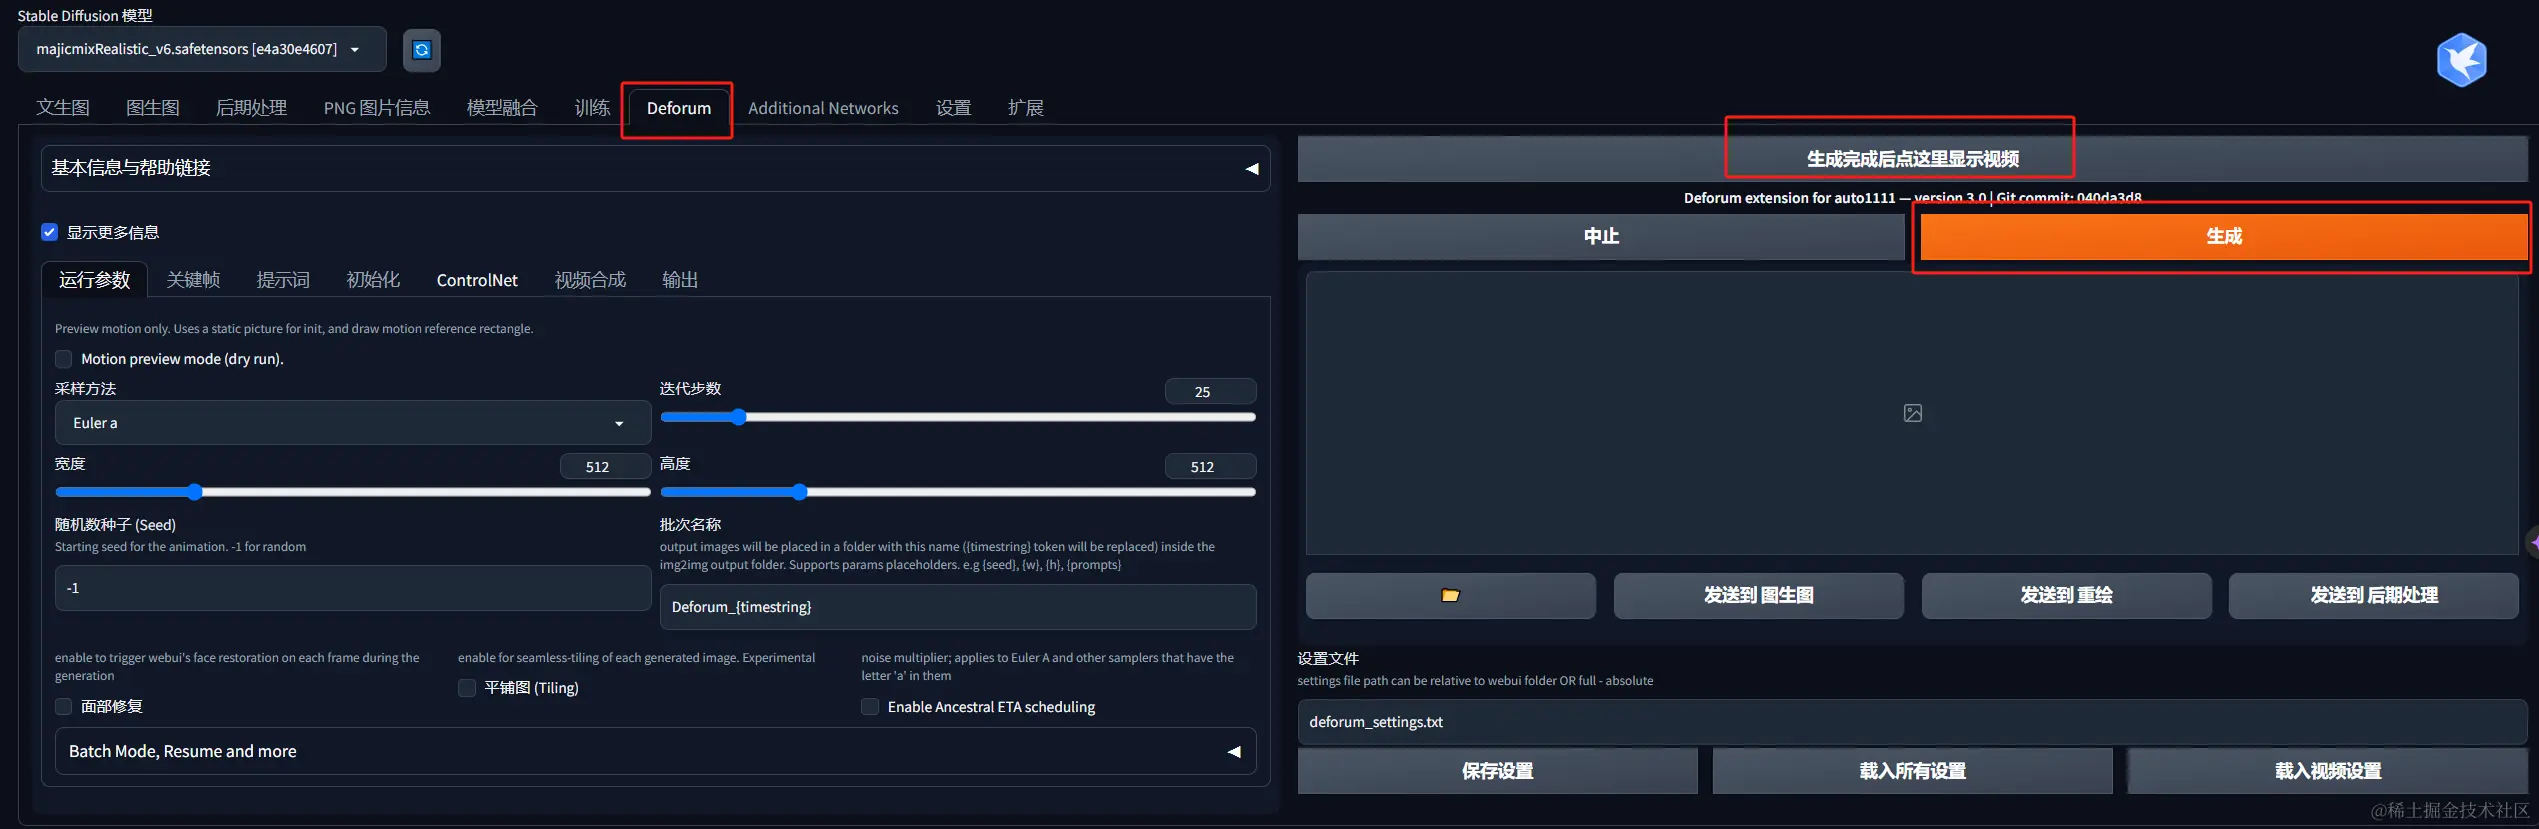2539x829 pixels.
Task: Click 发送到 后期处理 button
Action: coord(2374,596)
